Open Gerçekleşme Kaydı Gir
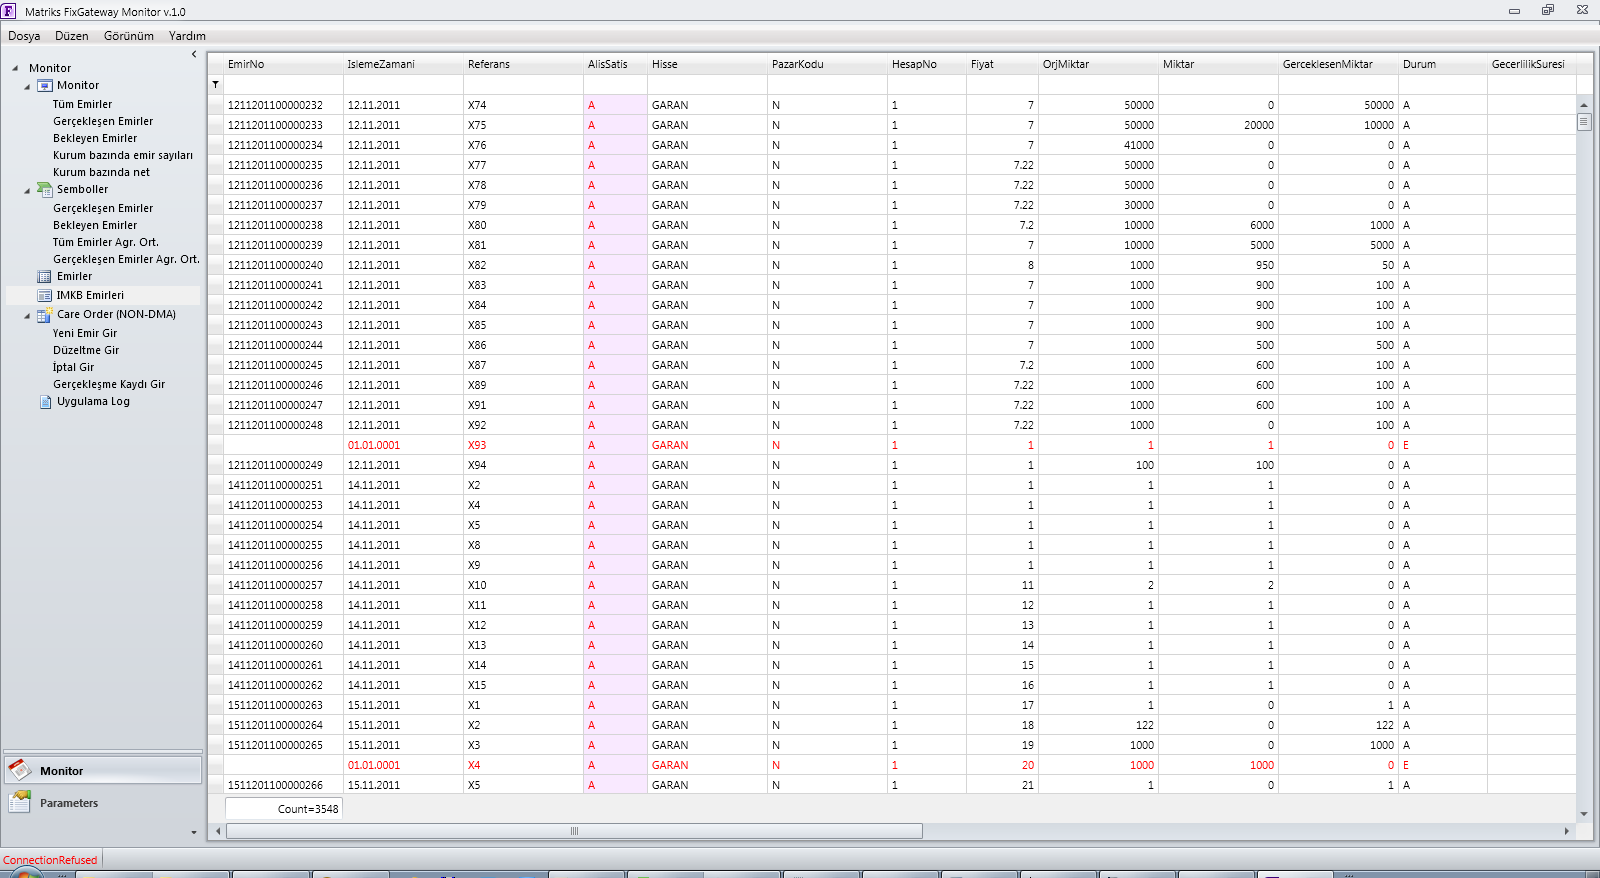The height and width of the screenshot is (878, 1600). [x=109, y=384]
